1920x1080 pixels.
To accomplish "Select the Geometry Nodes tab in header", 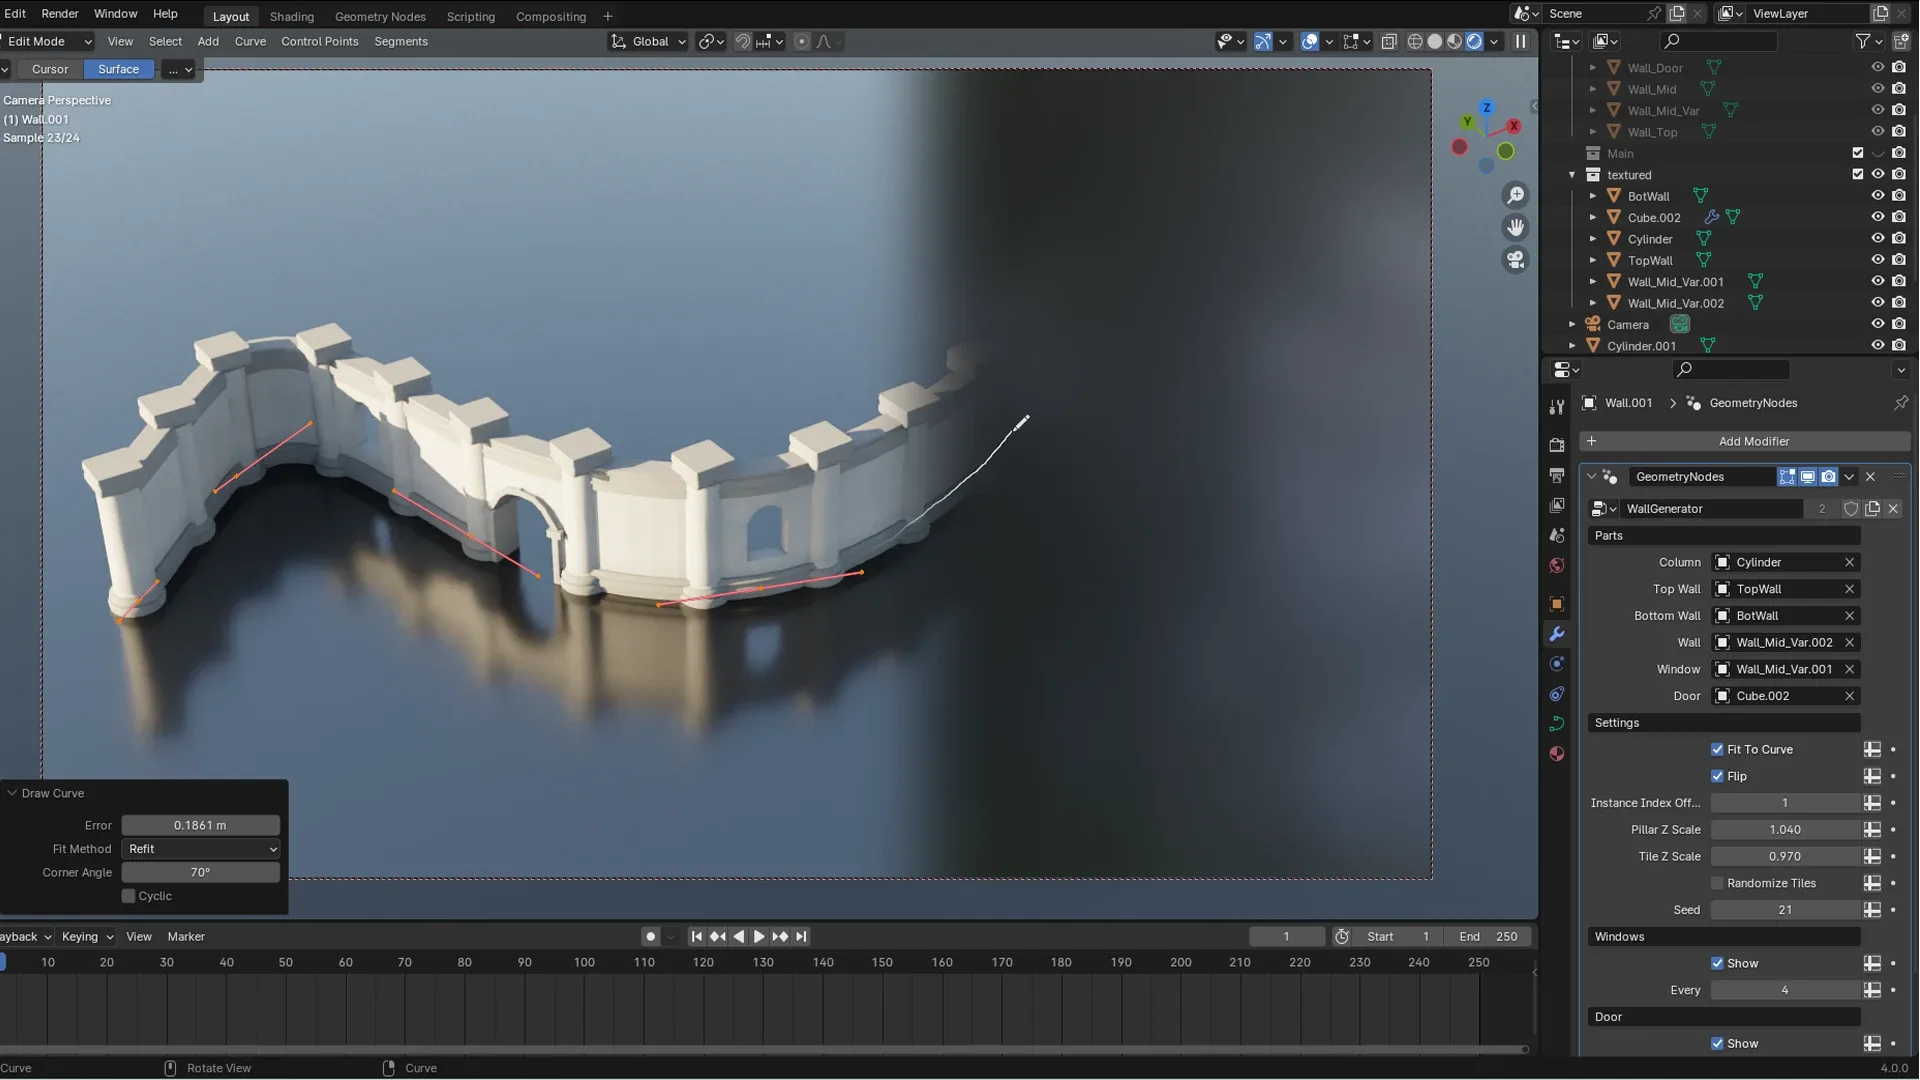I will pos(381,16).
